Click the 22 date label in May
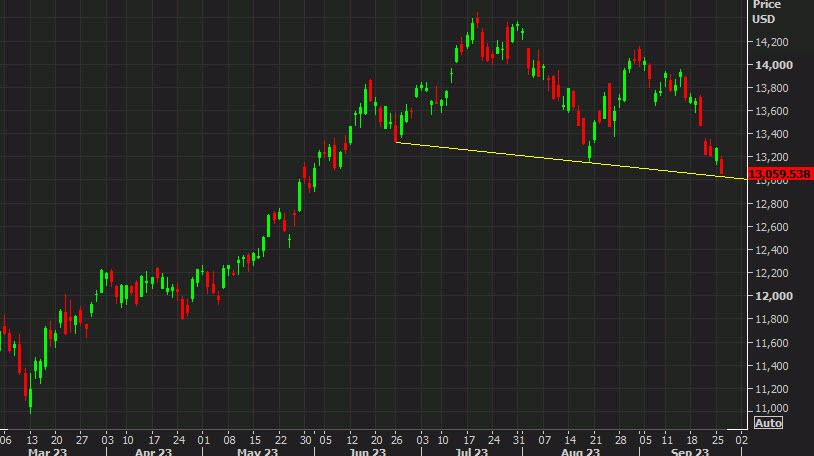Viewport: 814px width, 456px height. [280, 440]
